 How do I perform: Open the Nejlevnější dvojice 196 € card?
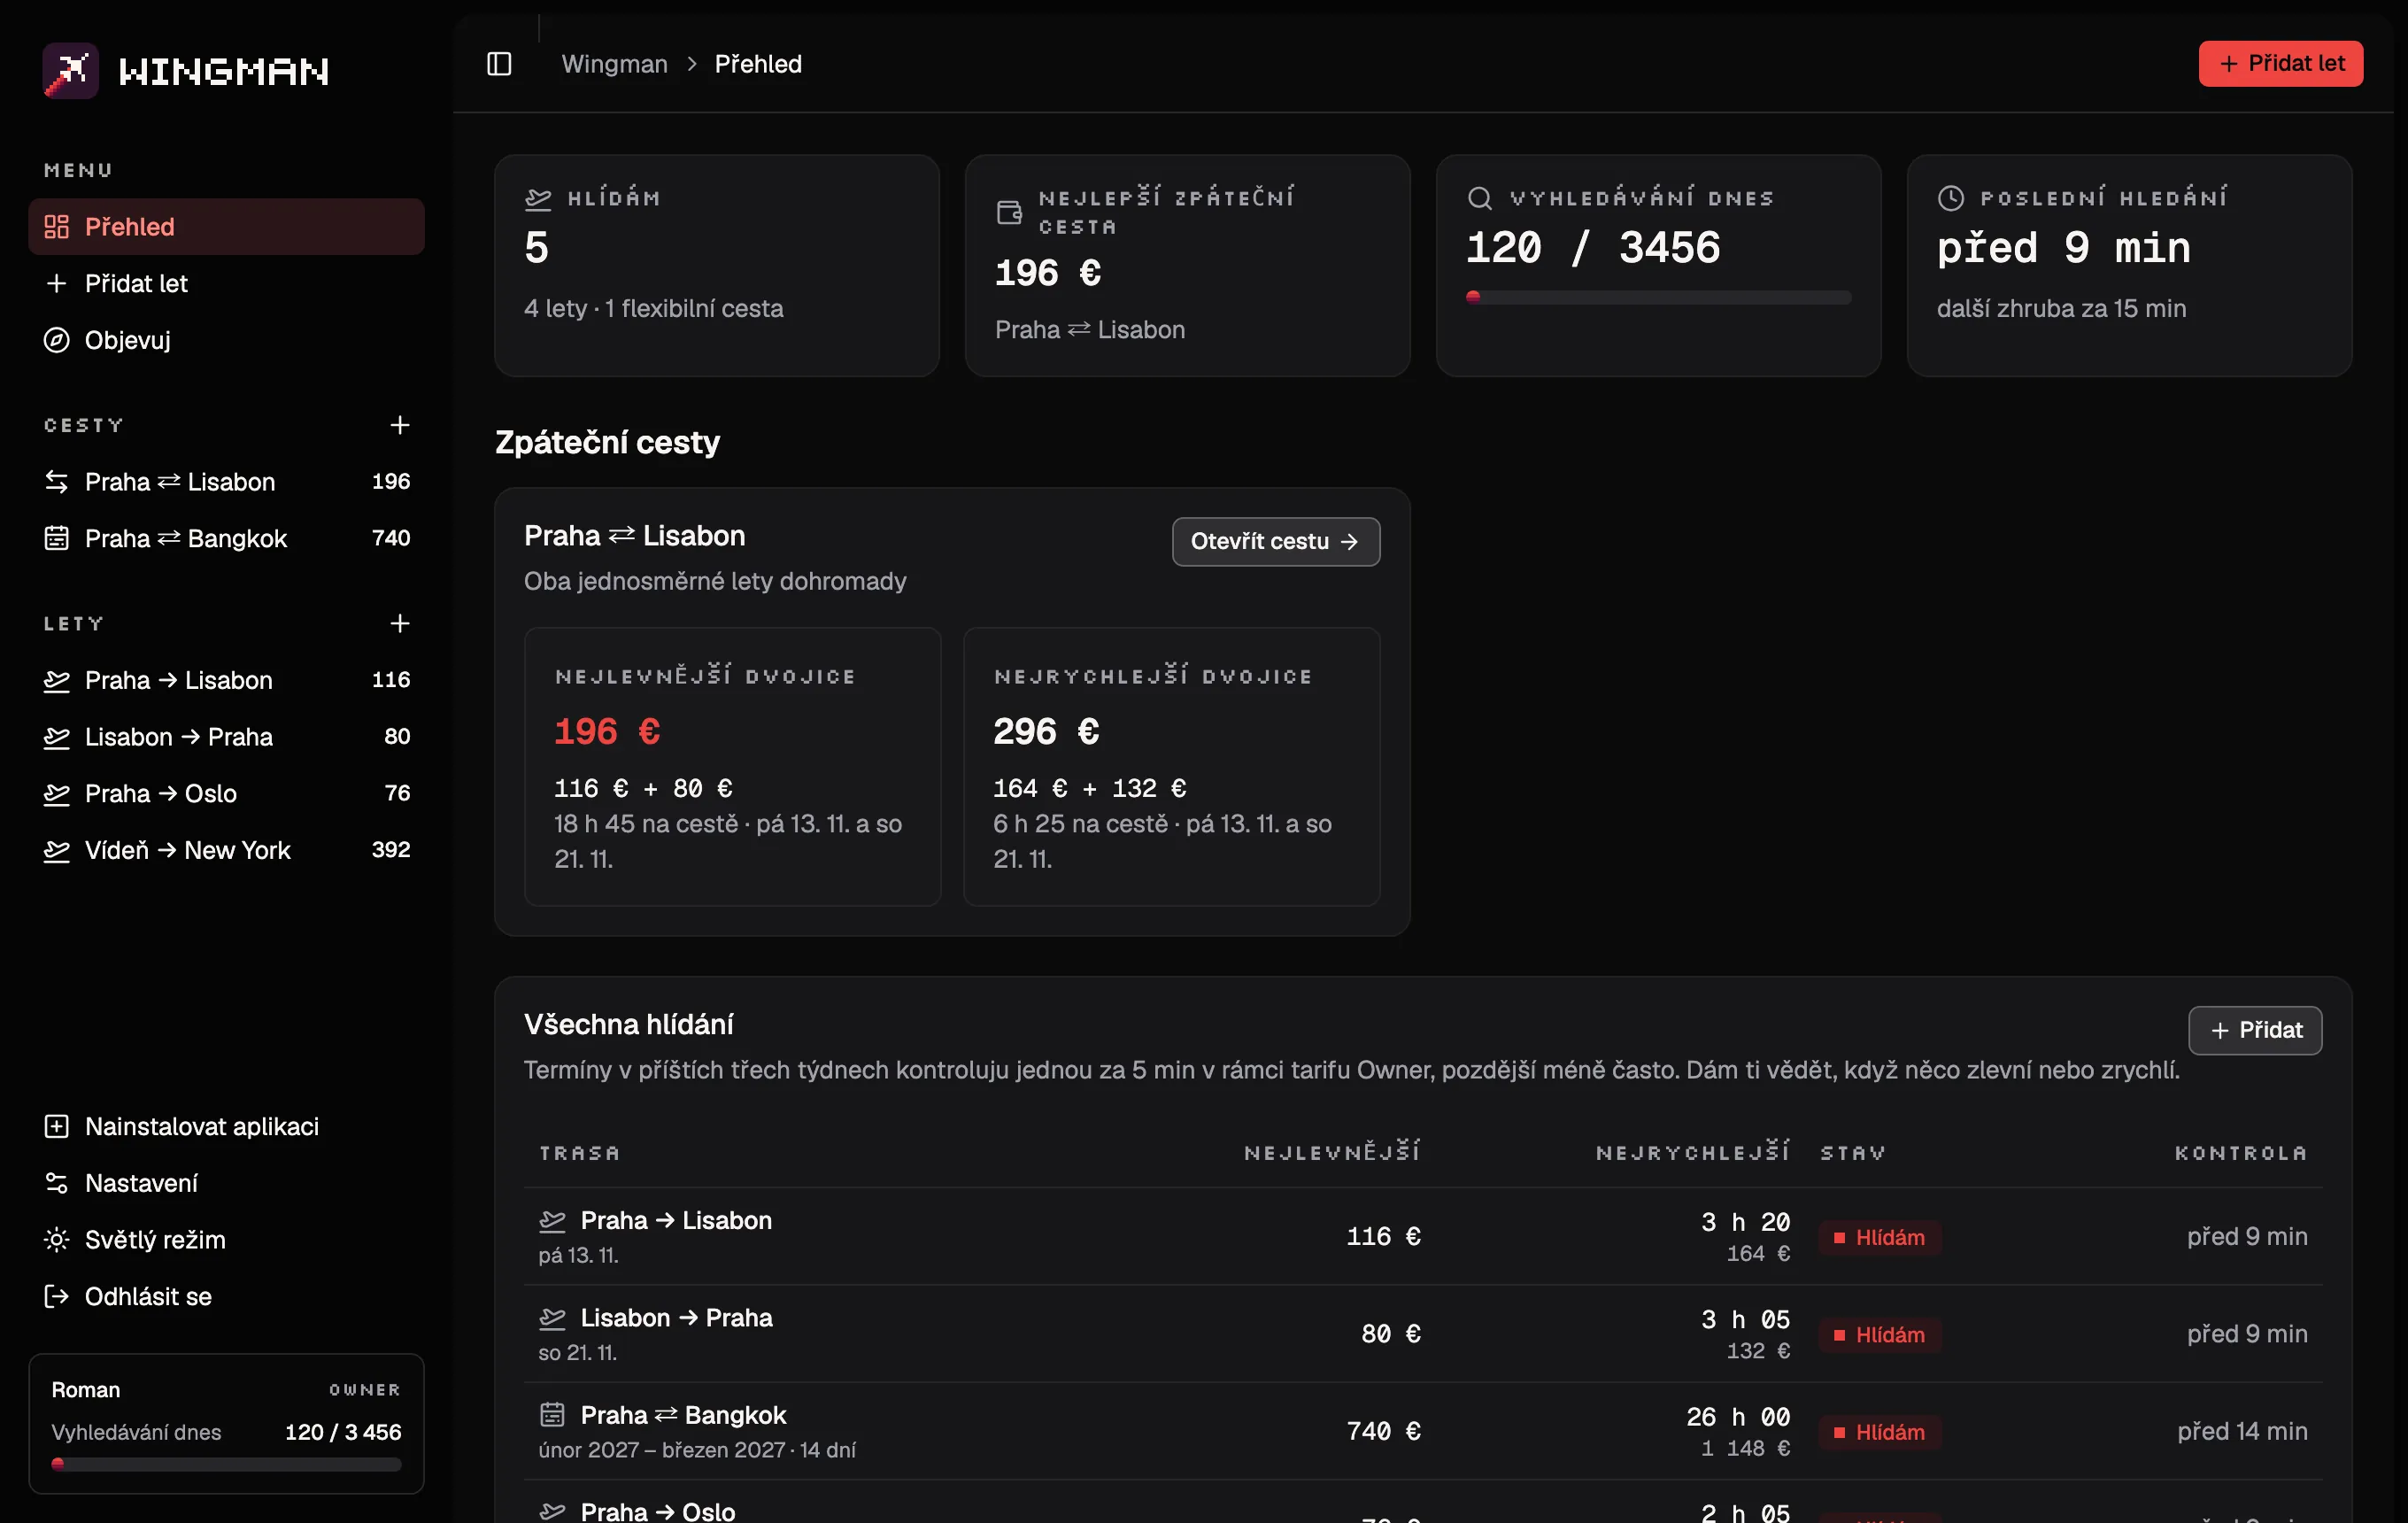pos(732,767)
